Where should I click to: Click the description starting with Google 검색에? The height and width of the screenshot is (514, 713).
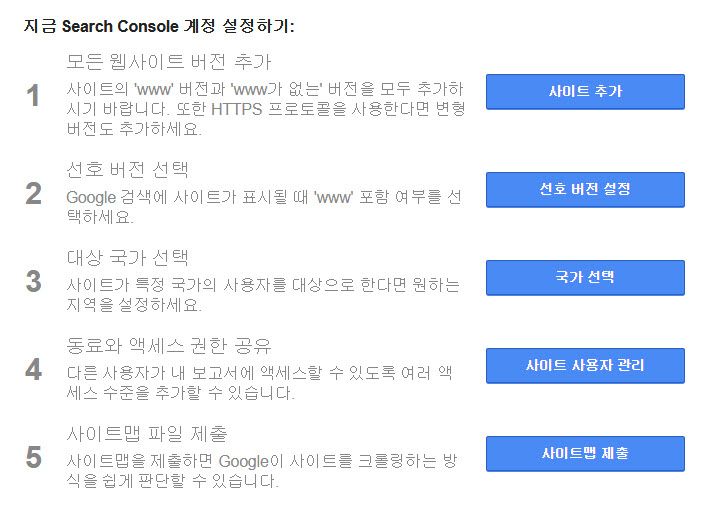264,207
